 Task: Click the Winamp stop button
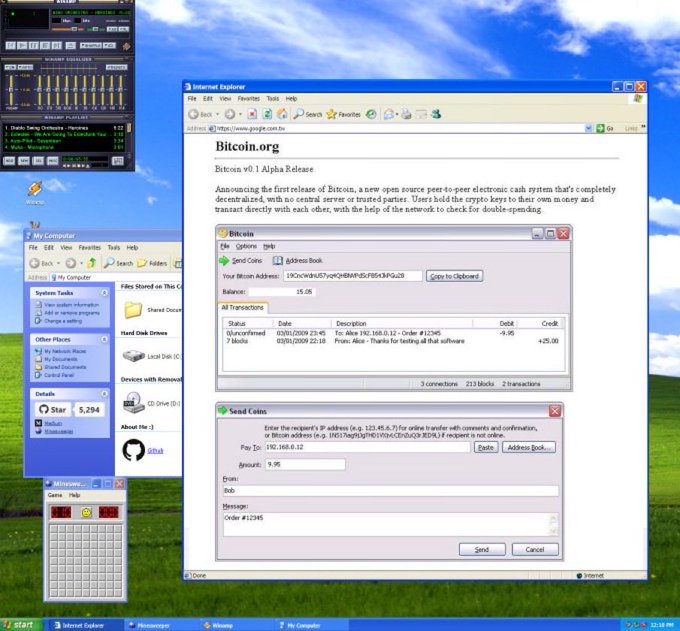(45, 45)
